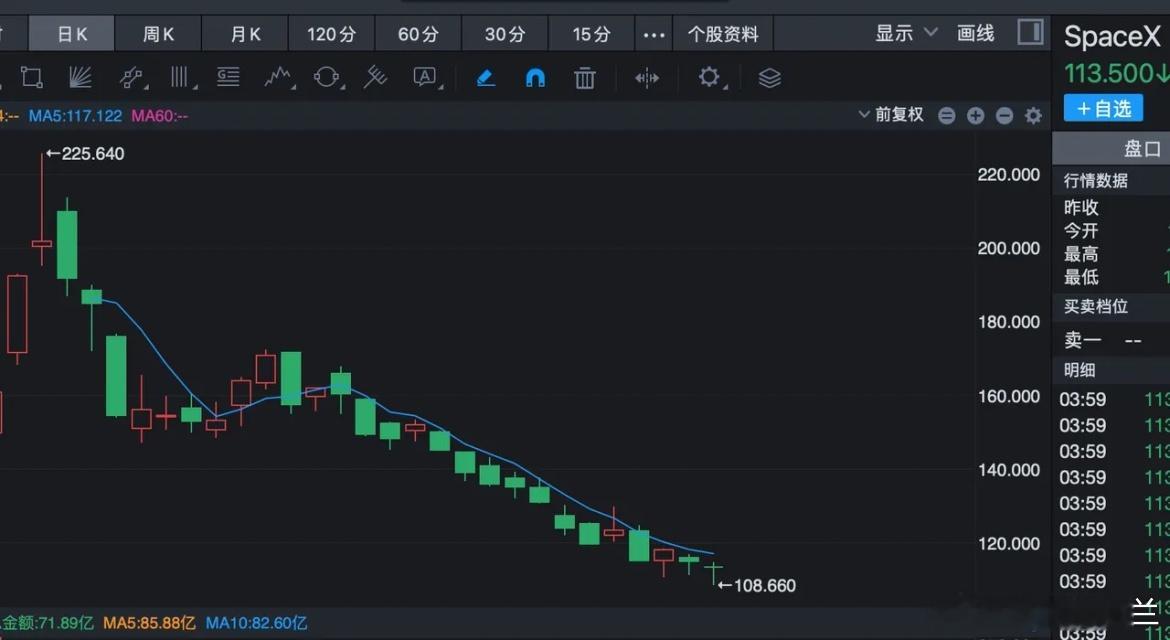
Task: Click the 180.000 price axis label
Action: [x=1008, y=322]
